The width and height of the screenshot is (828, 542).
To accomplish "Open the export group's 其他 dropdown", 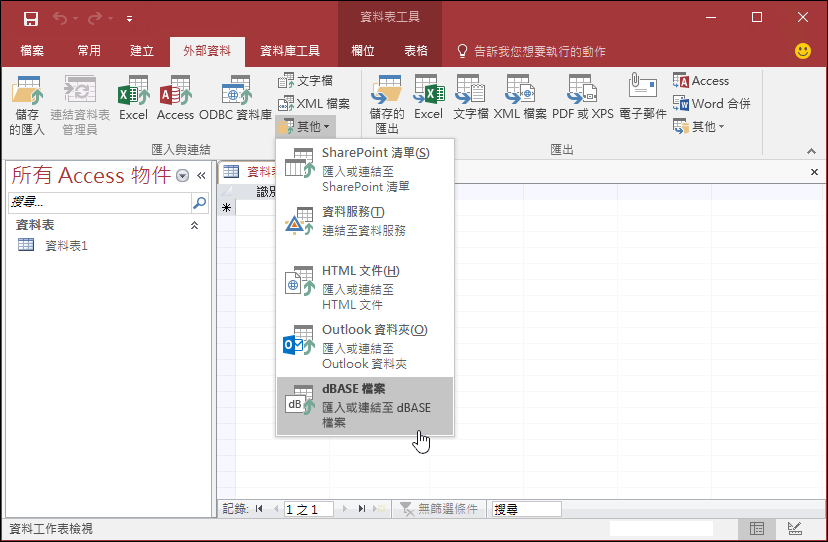I will [699, 127].
